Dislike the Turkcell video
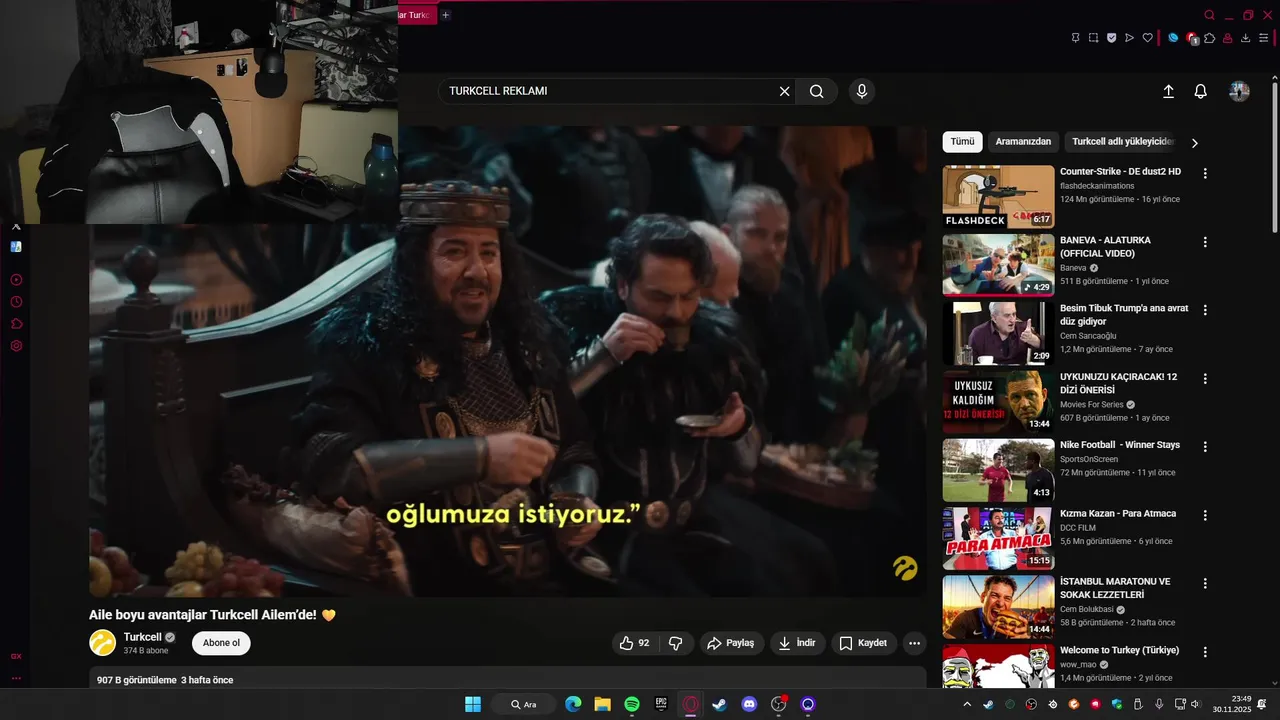The height and width of the screenshot is (720, 1280). coord(675,643)
